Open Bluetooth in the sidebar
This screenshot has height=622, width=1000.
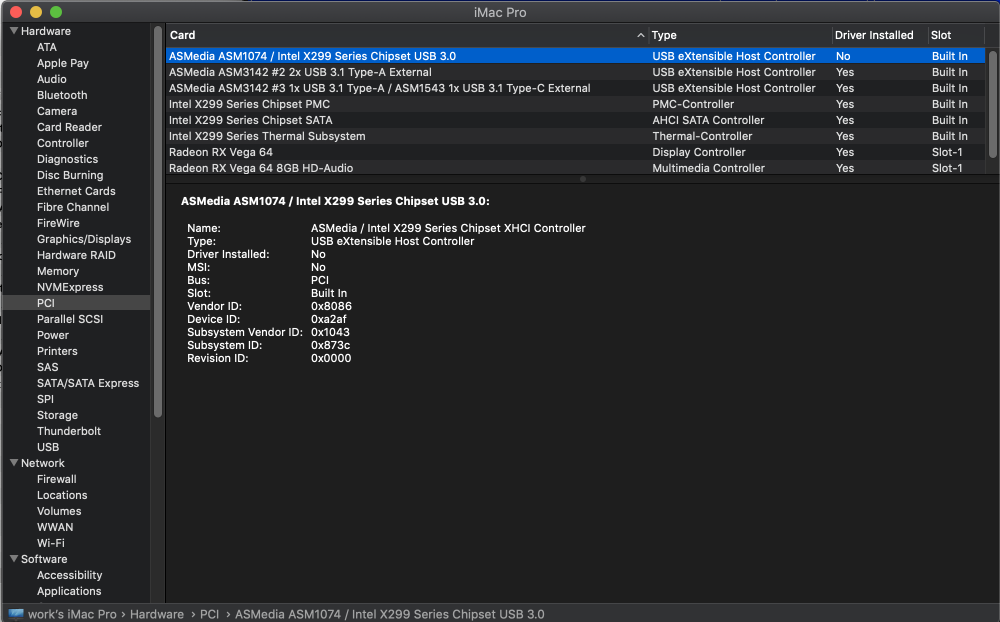[62, 95]
